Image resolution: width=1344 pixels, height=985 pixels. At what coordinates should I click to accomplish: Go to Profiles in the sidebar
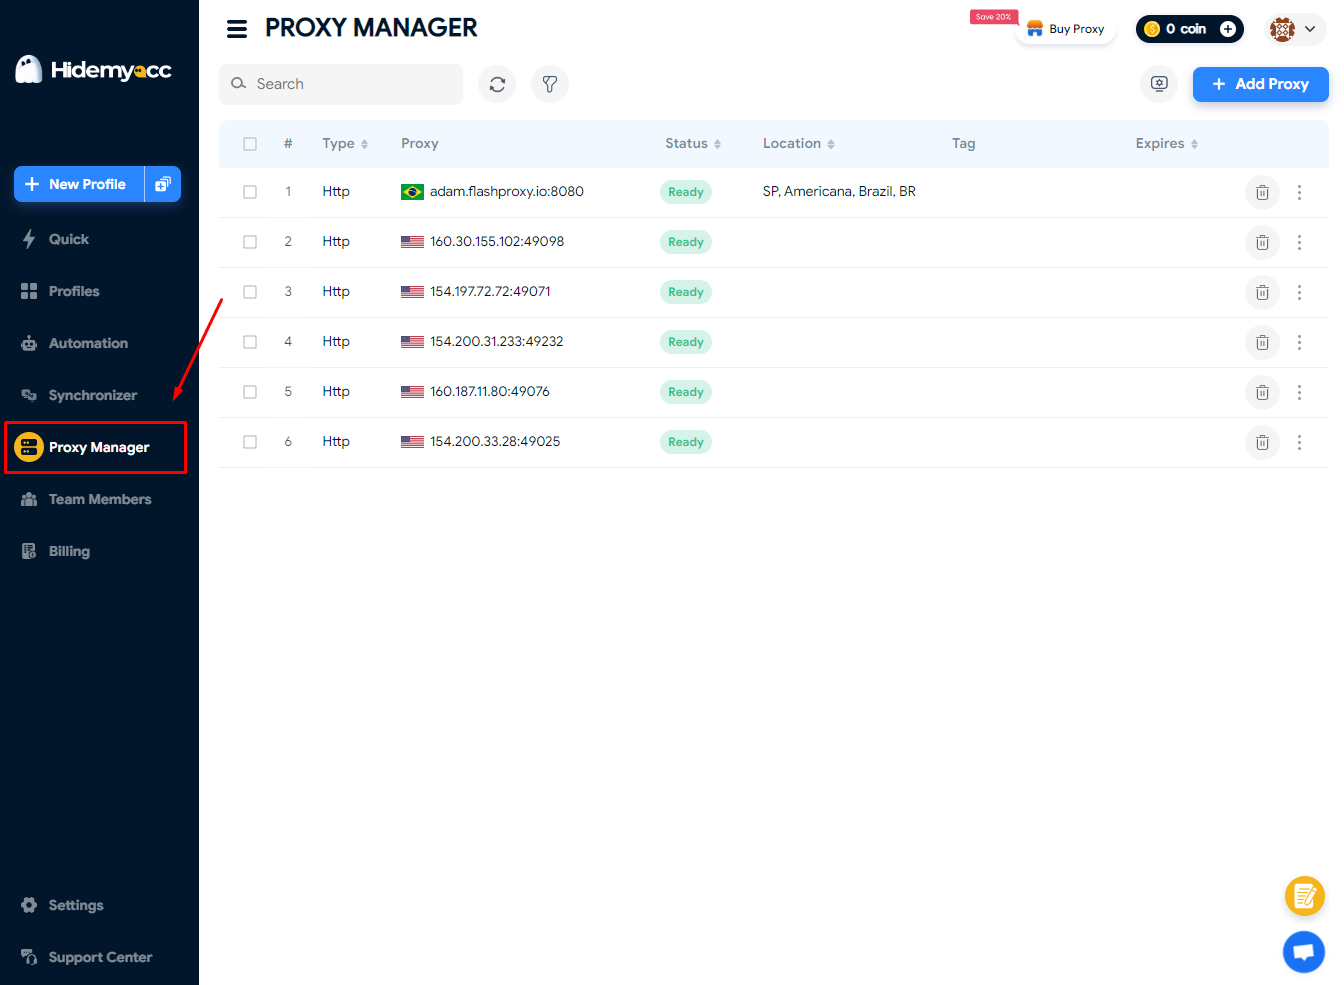60,291
